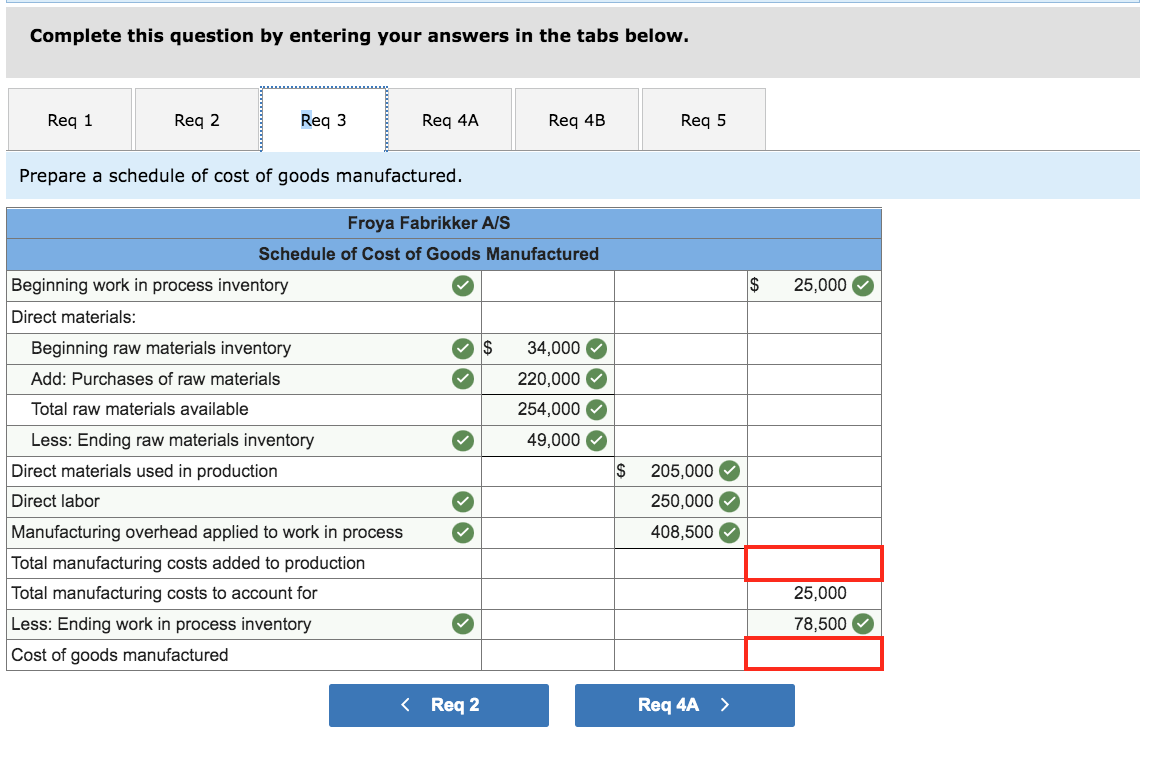Viewport: 1164px width, 768px height.
Task: Click checkmark beside the Direct labor label
Action: (x=462, y=502)
